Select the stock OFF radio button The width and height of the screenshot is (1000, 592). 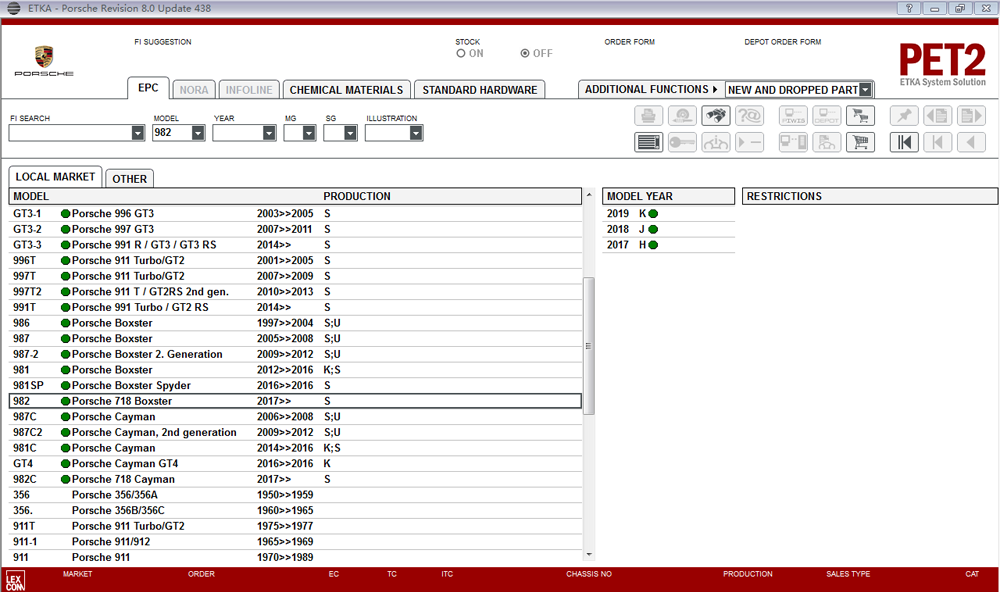525,54
